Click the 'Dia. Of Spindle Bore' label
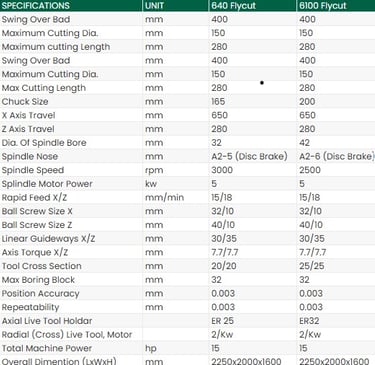This screenshot has height=365, width=375. [44, 143]
